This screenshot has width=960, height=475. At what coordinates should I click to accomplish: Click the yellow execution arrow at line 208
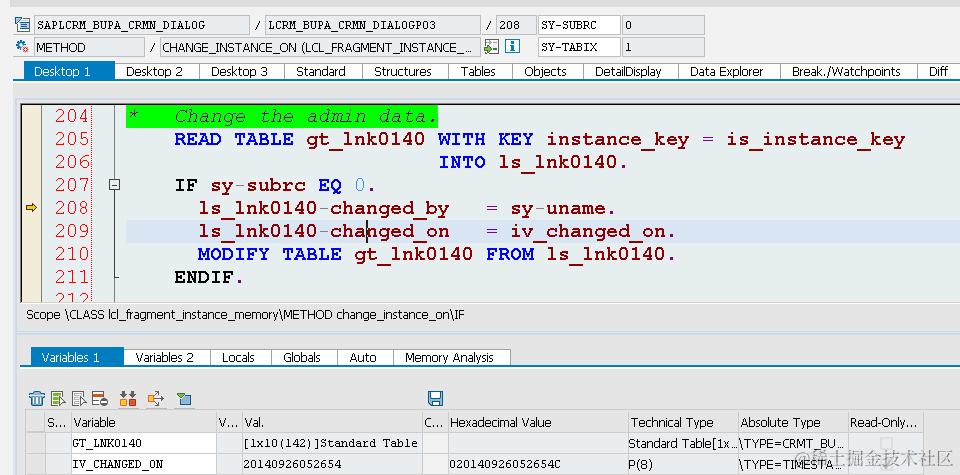click(x=31, y=208)
